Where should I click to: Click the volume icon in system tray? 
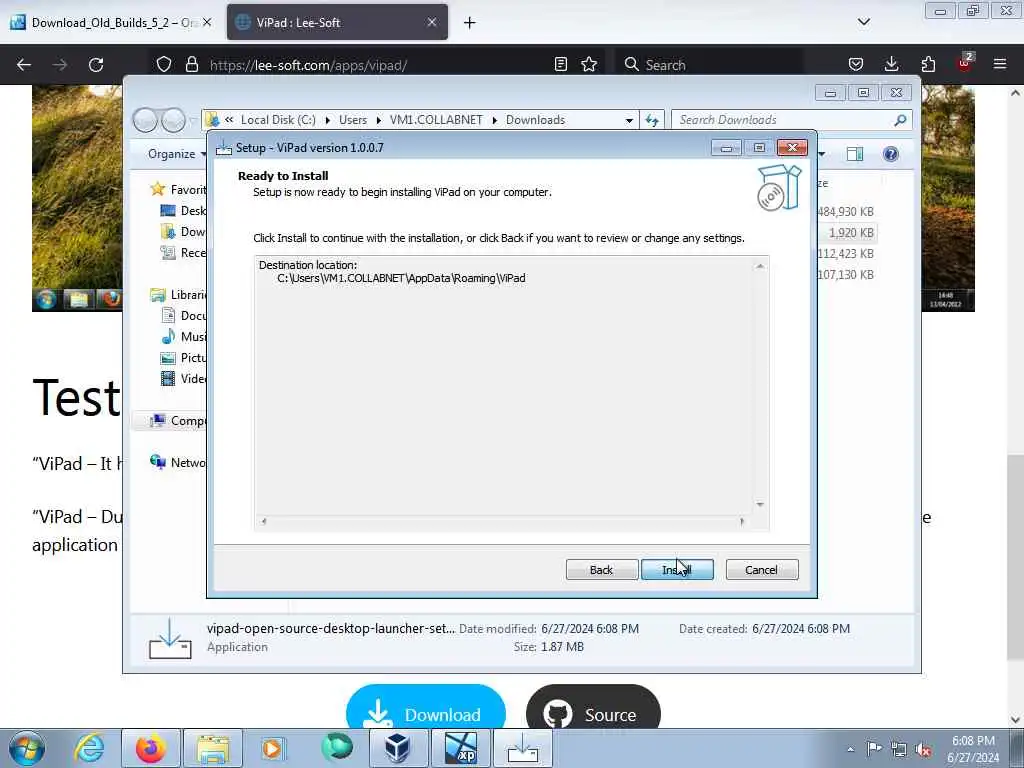coord(923,749)
